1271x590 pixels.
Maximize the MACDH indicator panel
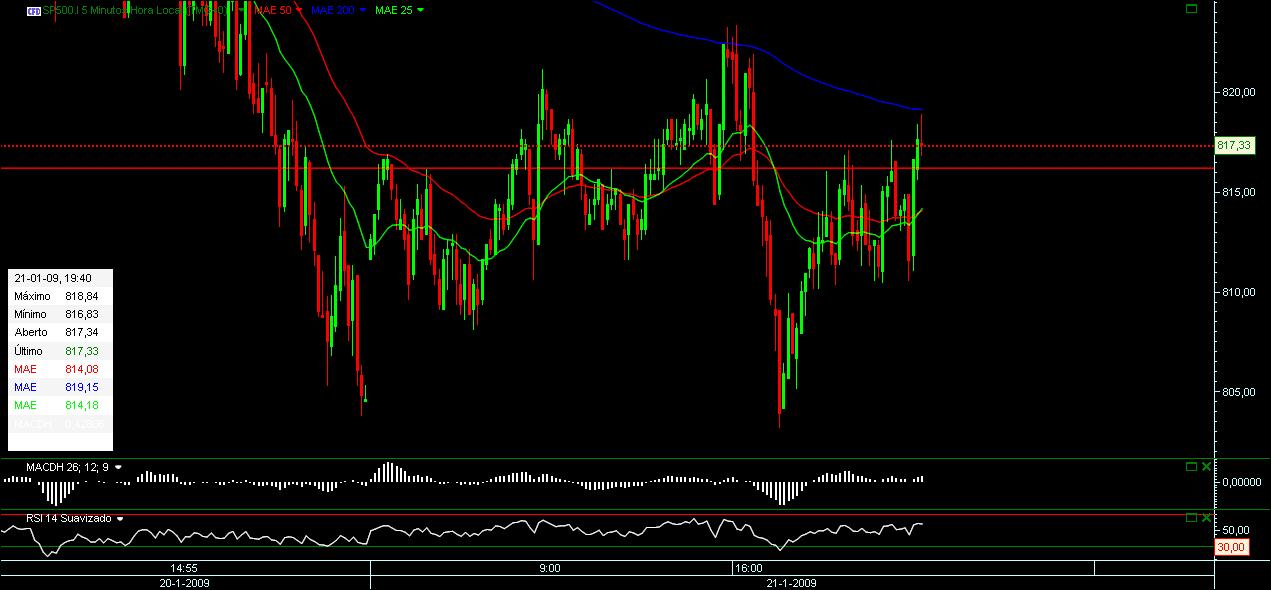1191,466
